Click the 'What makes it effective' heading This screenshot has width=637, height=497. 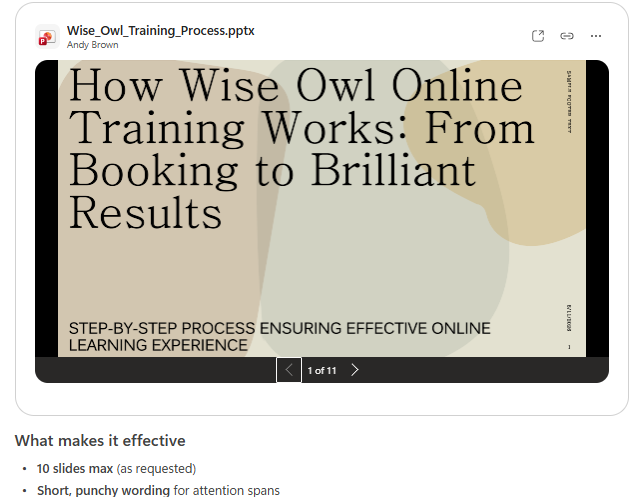tap(100, 441)
